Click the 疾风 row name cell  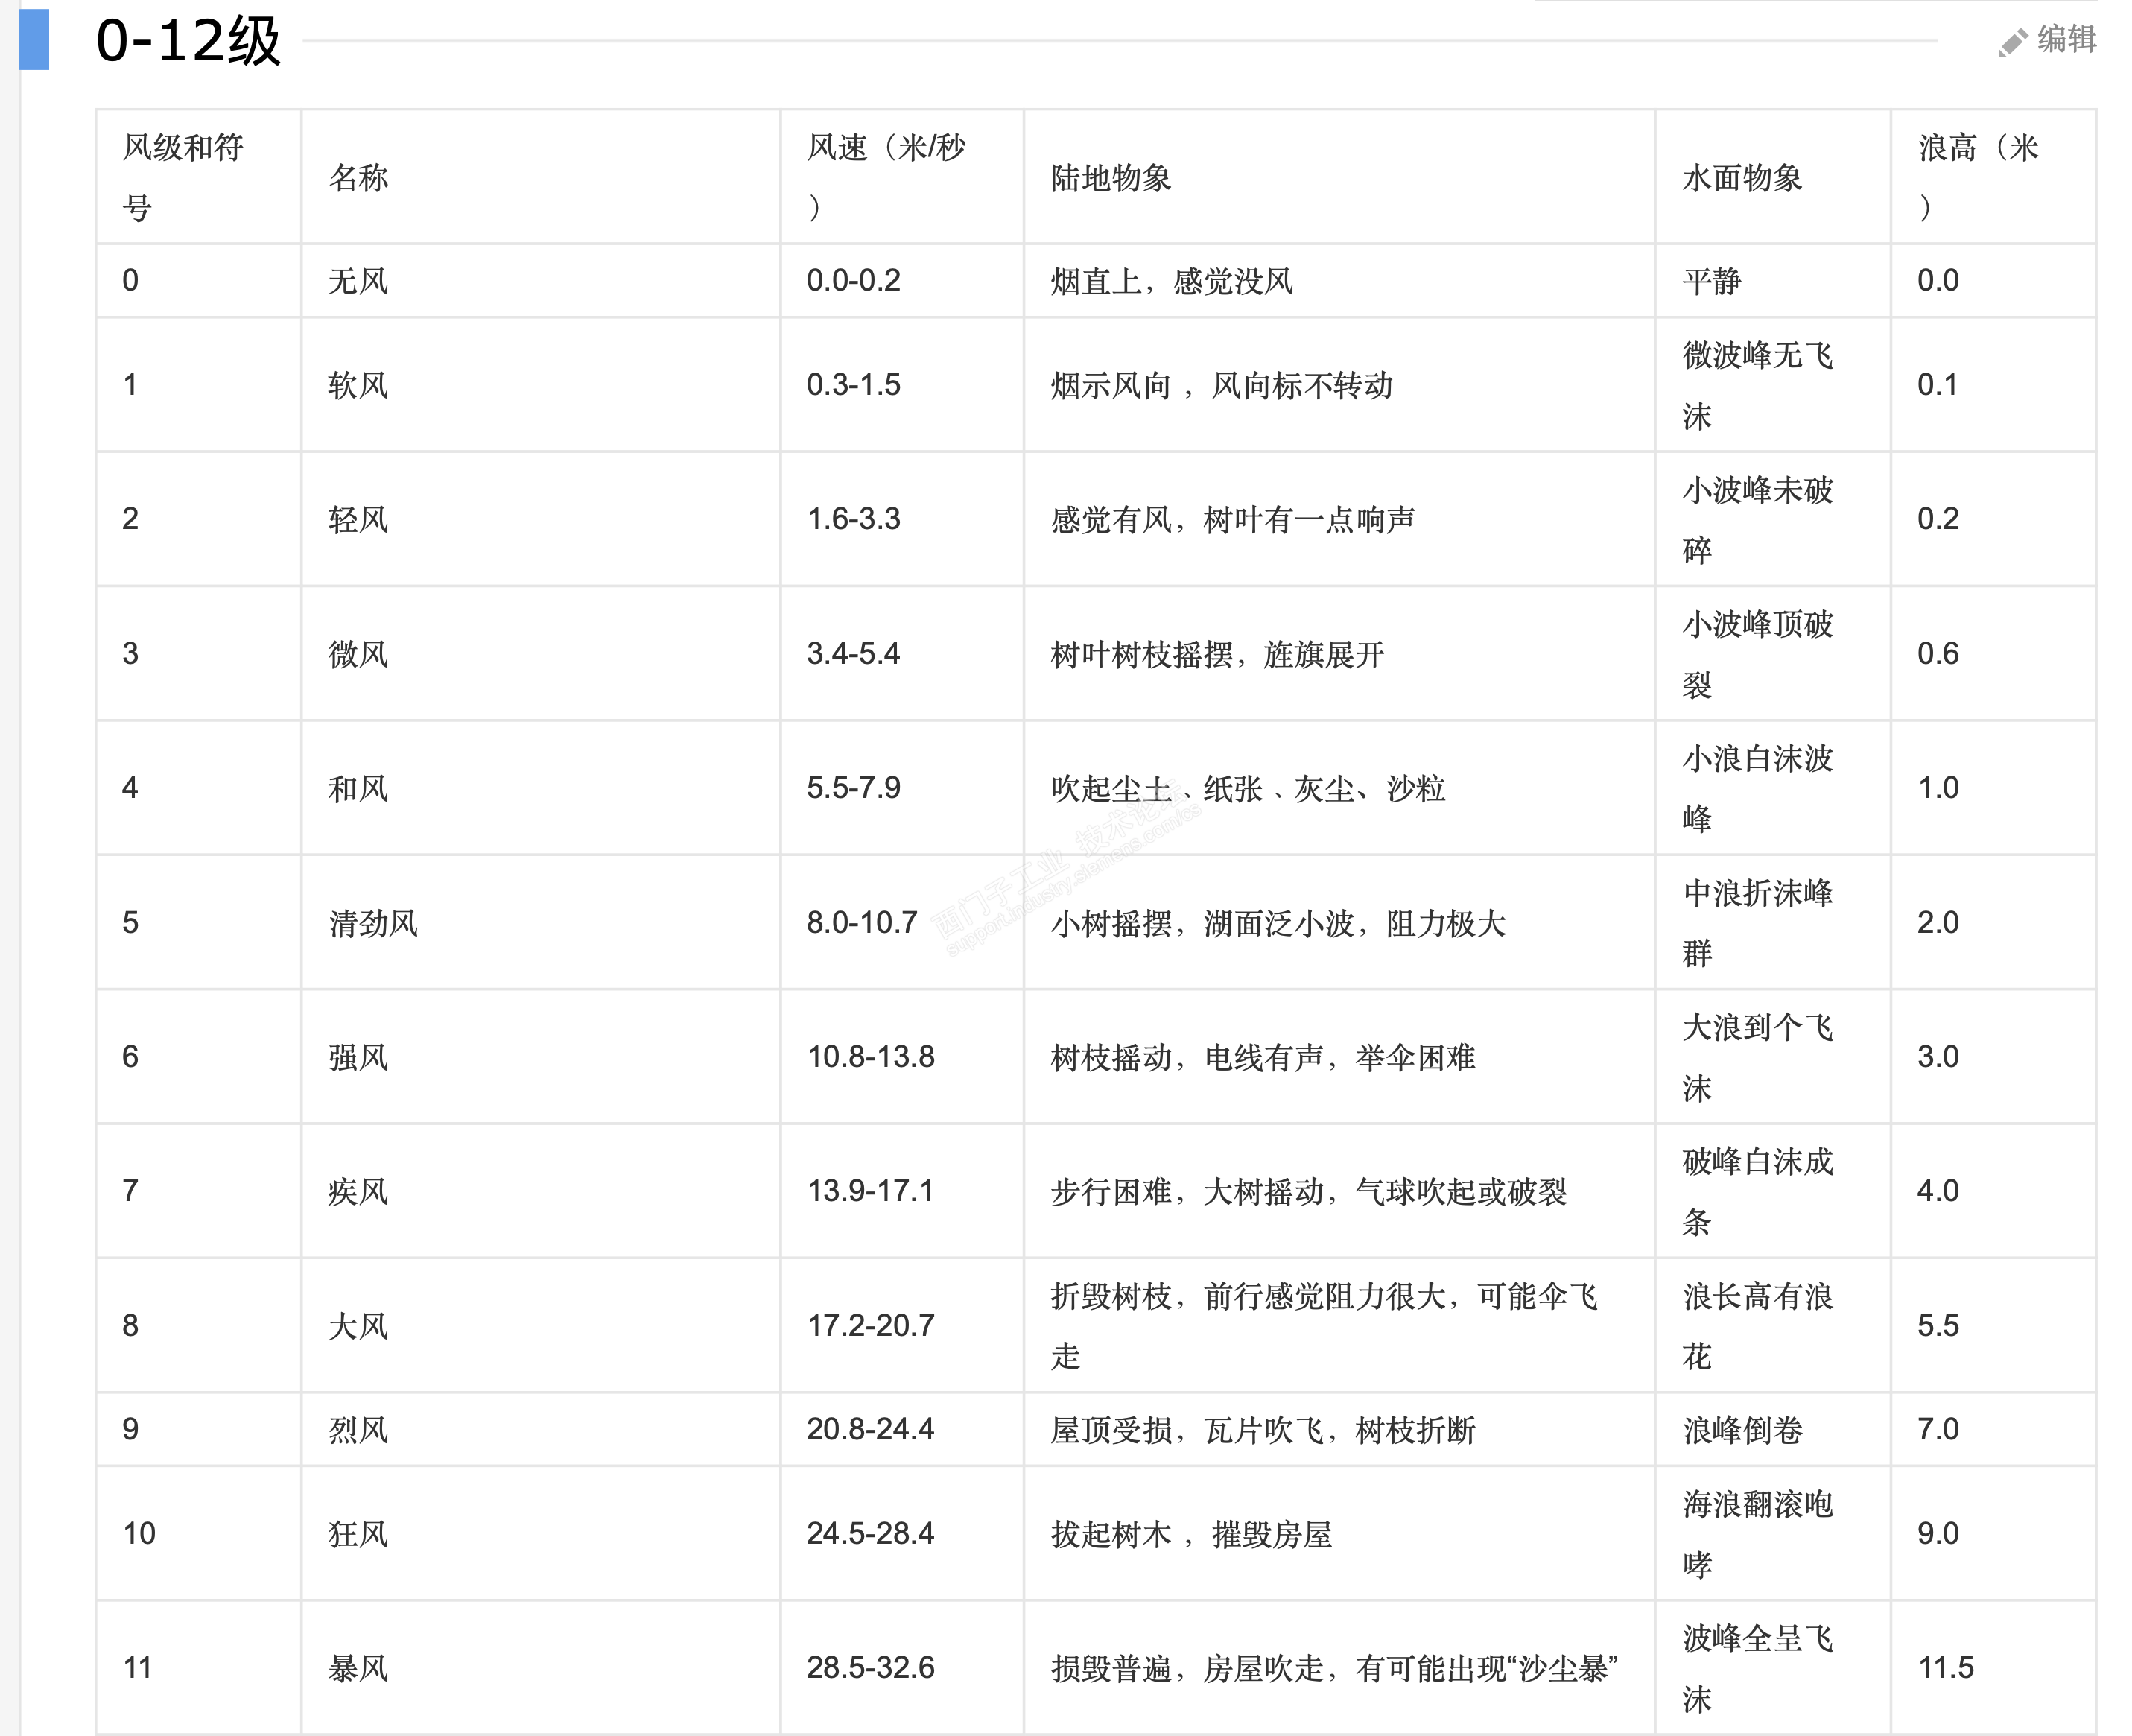coord(358,1191)
